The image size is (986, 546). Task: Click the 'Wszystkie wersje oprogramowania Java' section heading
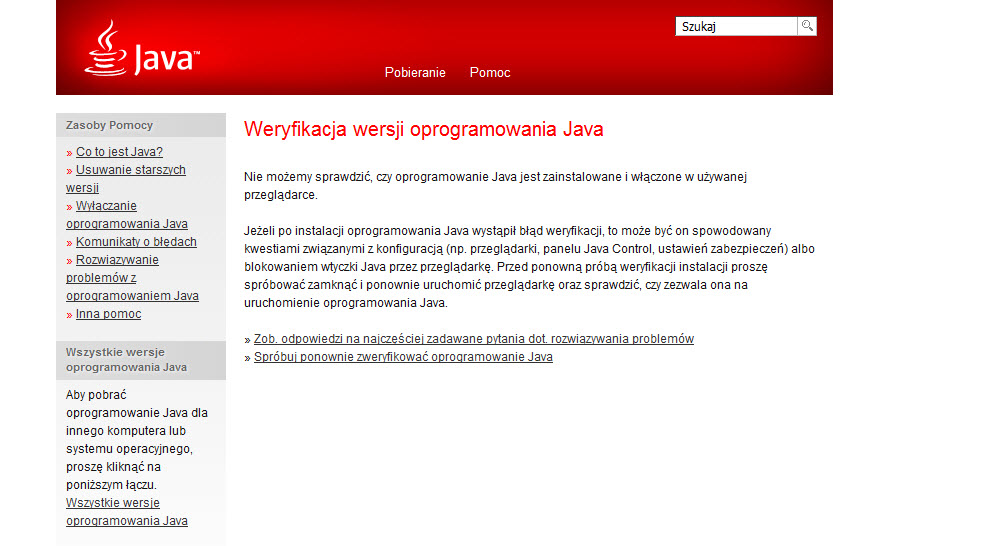coord(126,360)
